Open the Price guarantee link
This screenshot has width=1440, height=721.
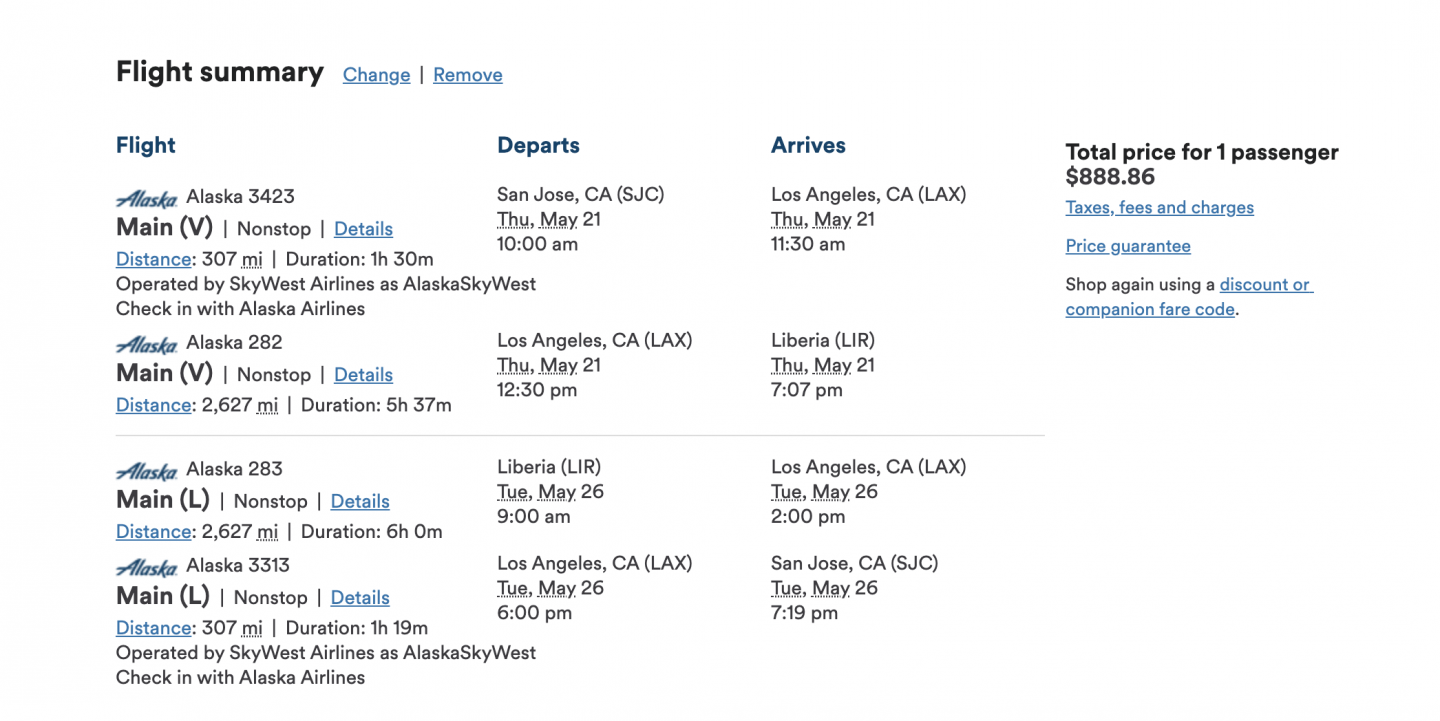coord(1128,246)
